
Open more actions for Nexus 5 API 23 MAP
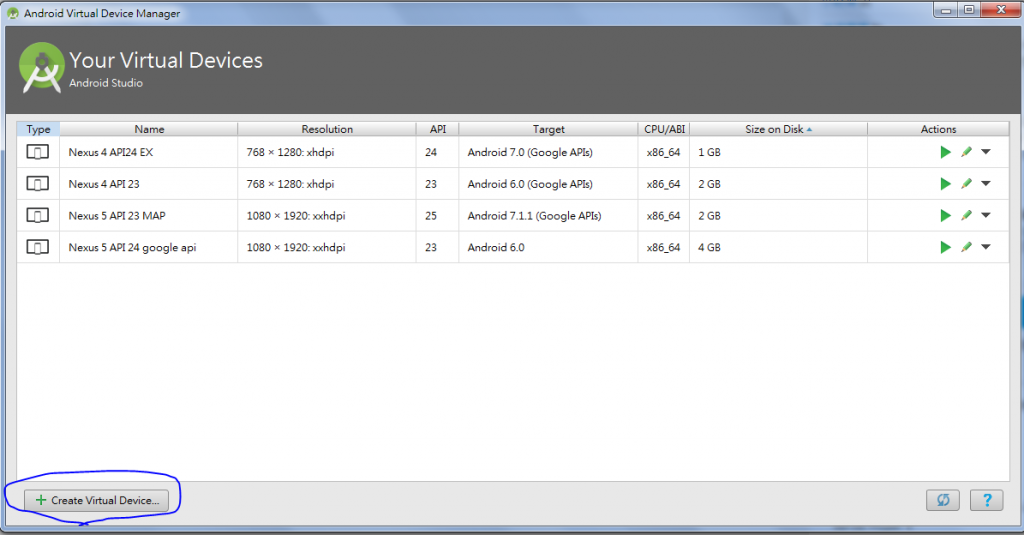pos(986,216)
